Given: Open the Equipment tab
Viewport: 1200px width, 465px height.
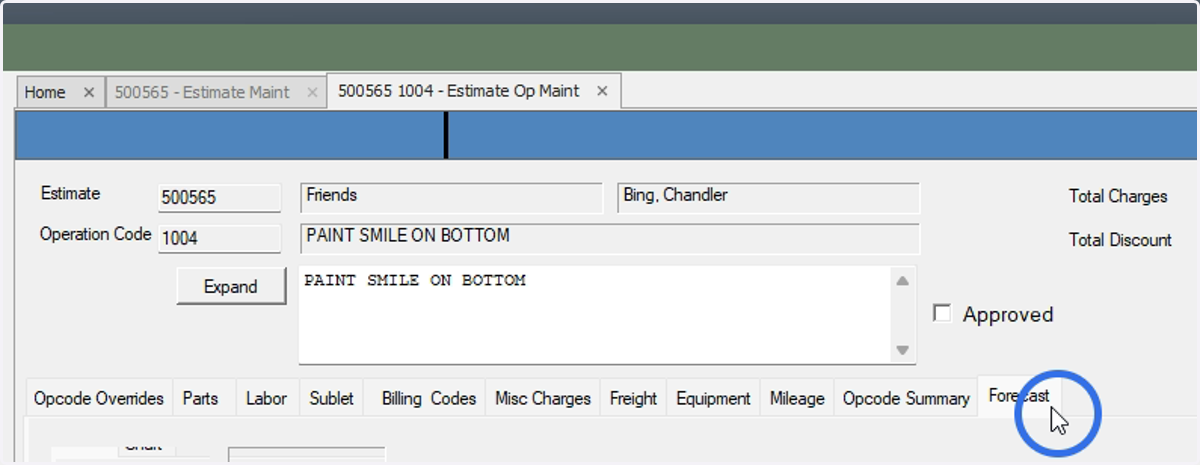Looking at the screenshot, I should [x=713, y=398].
